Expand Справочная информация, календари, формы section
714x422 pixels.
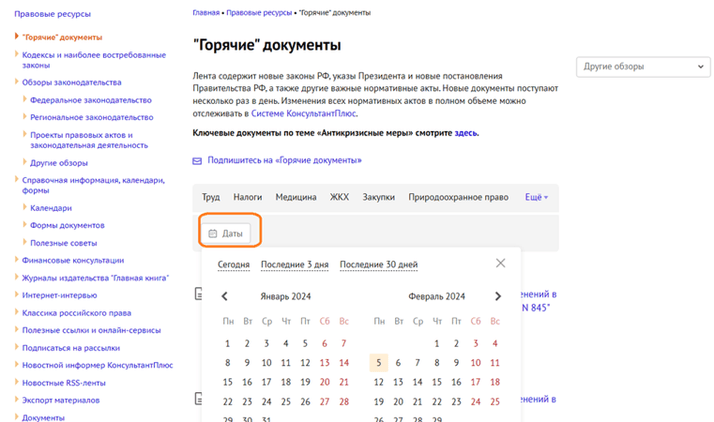click(17, 180)
